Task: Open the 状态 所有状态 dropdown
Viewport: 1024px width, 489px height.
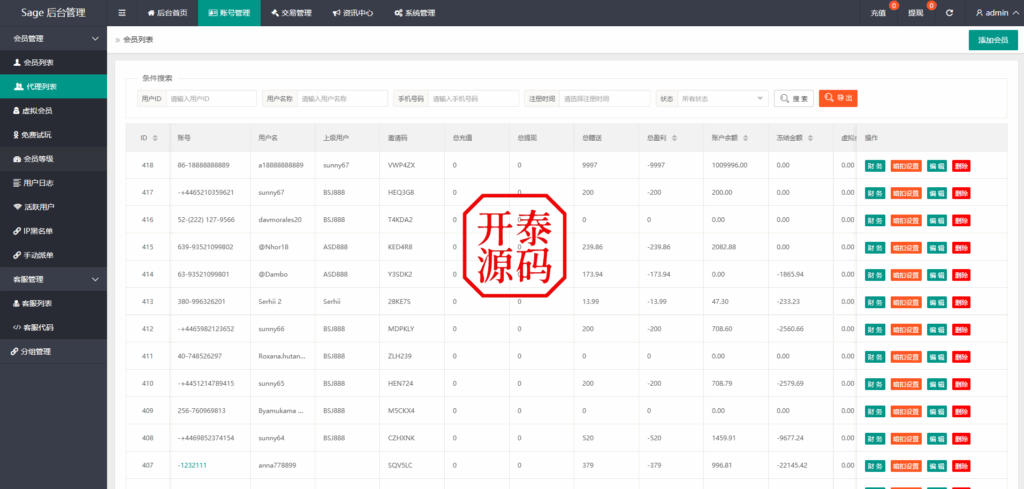Action: (x=723, y=99)
